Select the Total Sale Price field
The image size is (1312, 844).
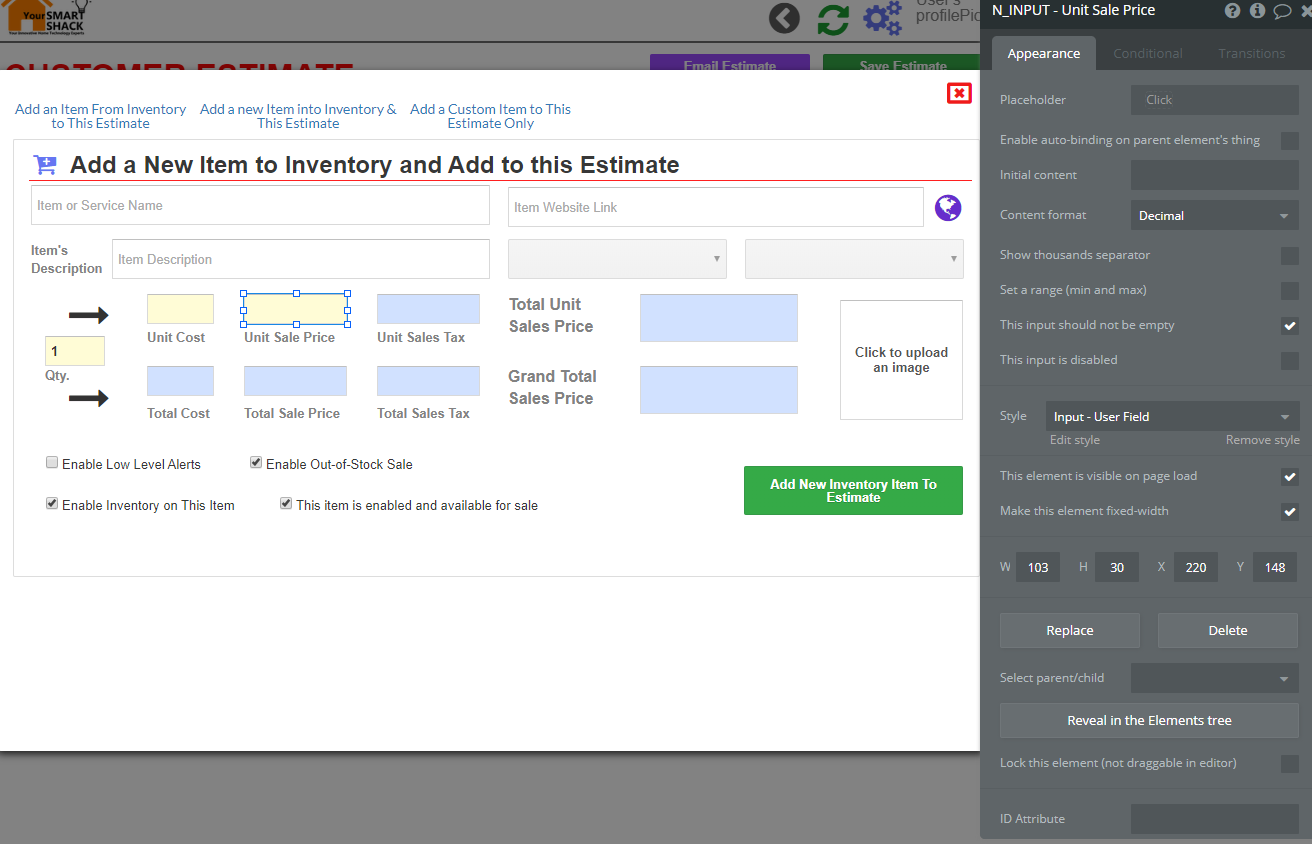click(x=295, y=381)
